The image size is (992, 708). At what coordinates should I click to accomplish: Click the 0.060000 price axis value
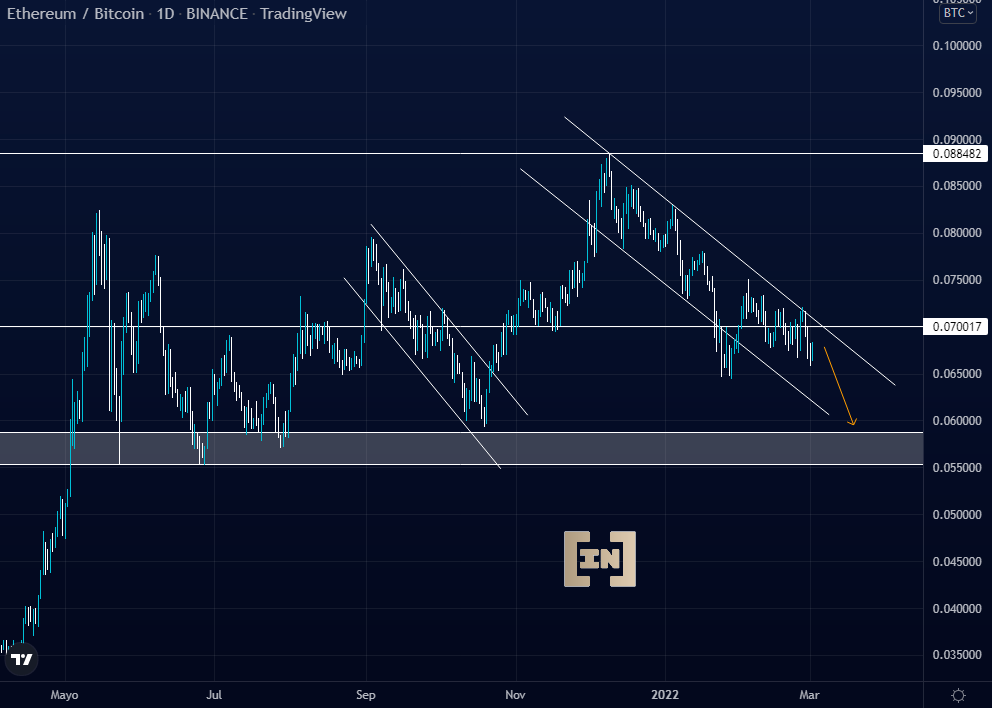[x=957, y=421]
